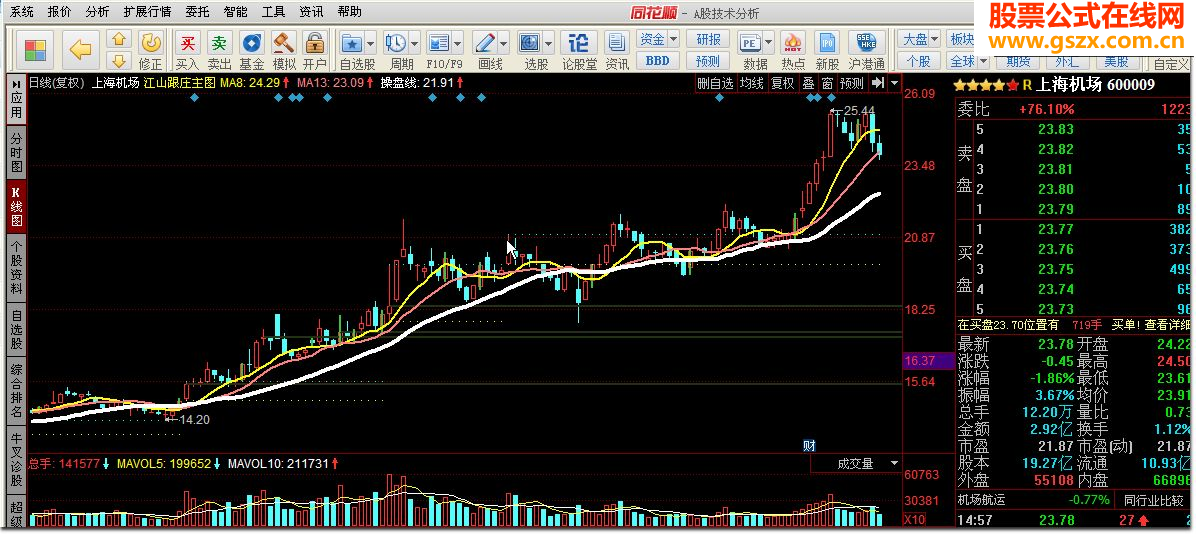Expand the 数据 PE dropdown arrow
This screenshot has width=1196, height=534.
click(x=768, y=43)
